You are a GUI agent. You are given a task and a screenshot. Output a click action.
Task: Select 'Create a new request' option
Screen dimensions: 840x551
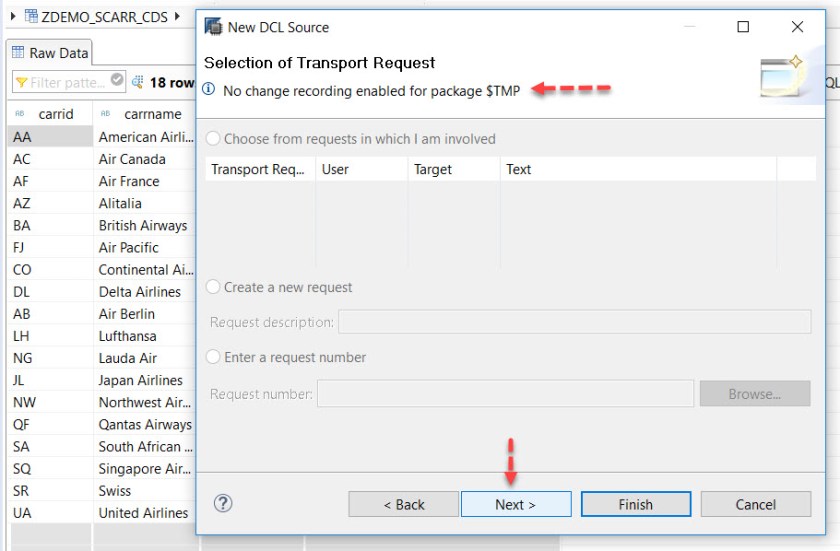213,287
